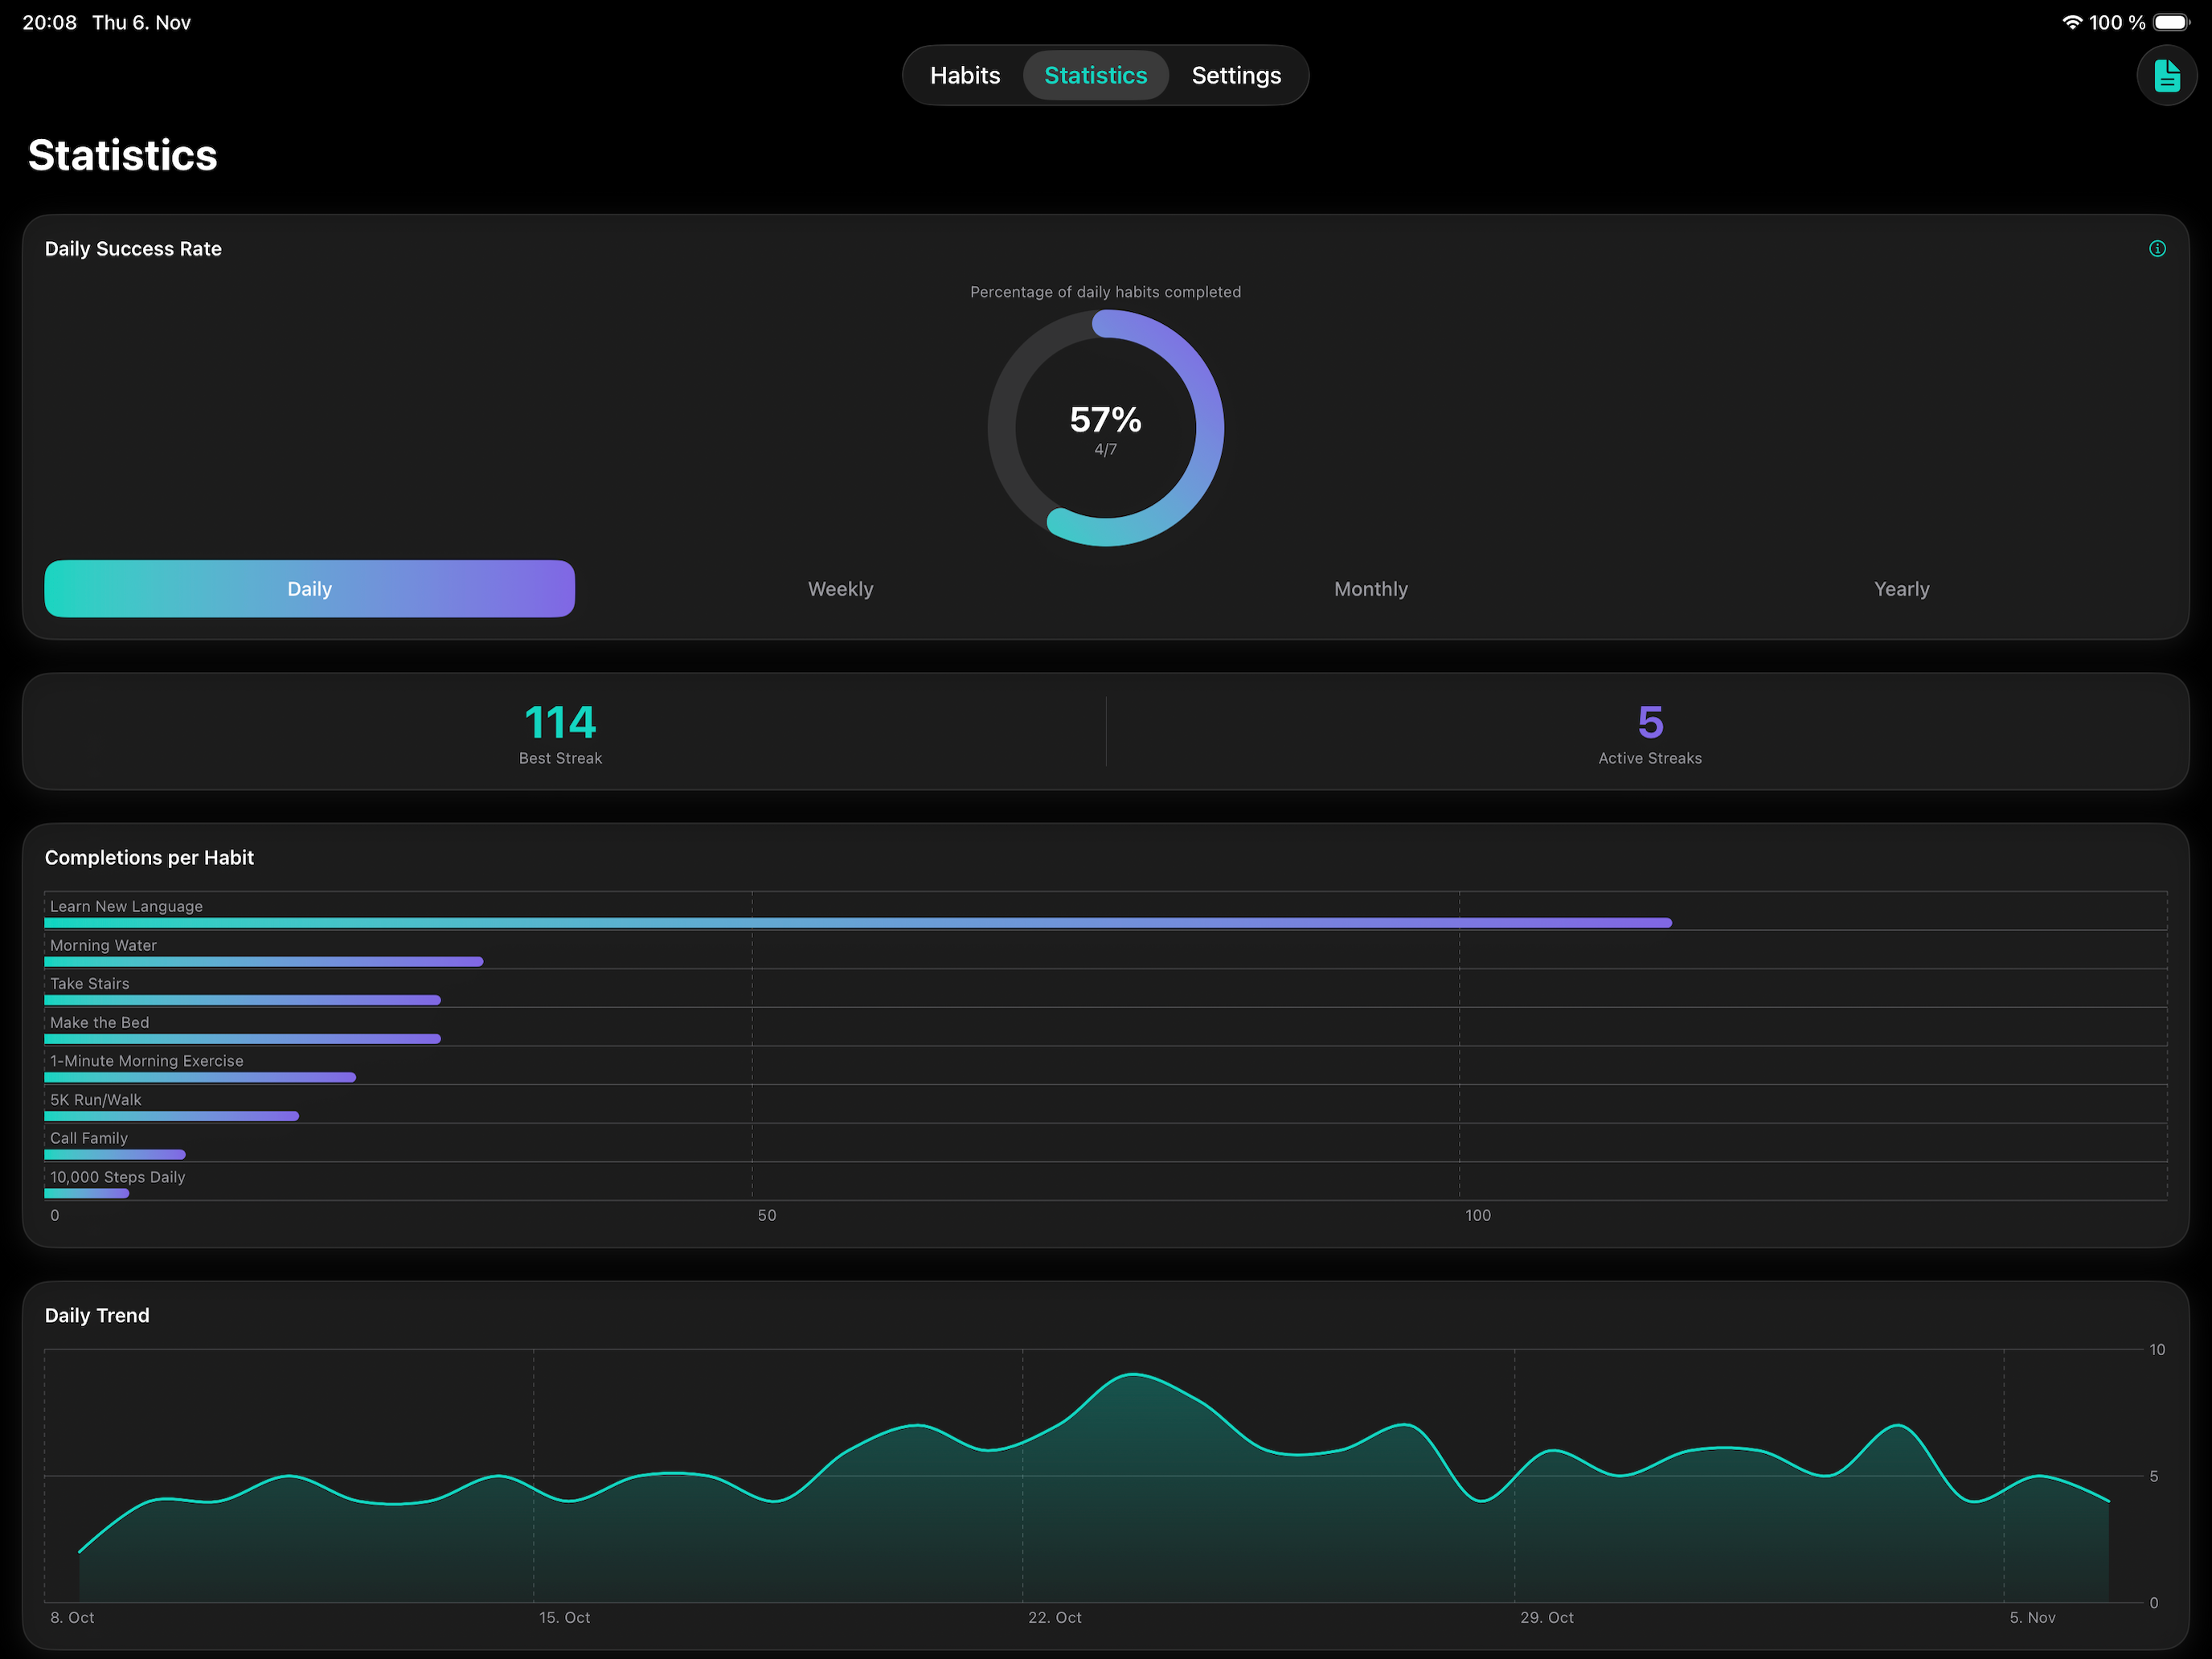Image resolution: width=2212 pixels, height=1659 pixels.
Task: Tap the 15. Oct axis label
Action: (565, 1618)
